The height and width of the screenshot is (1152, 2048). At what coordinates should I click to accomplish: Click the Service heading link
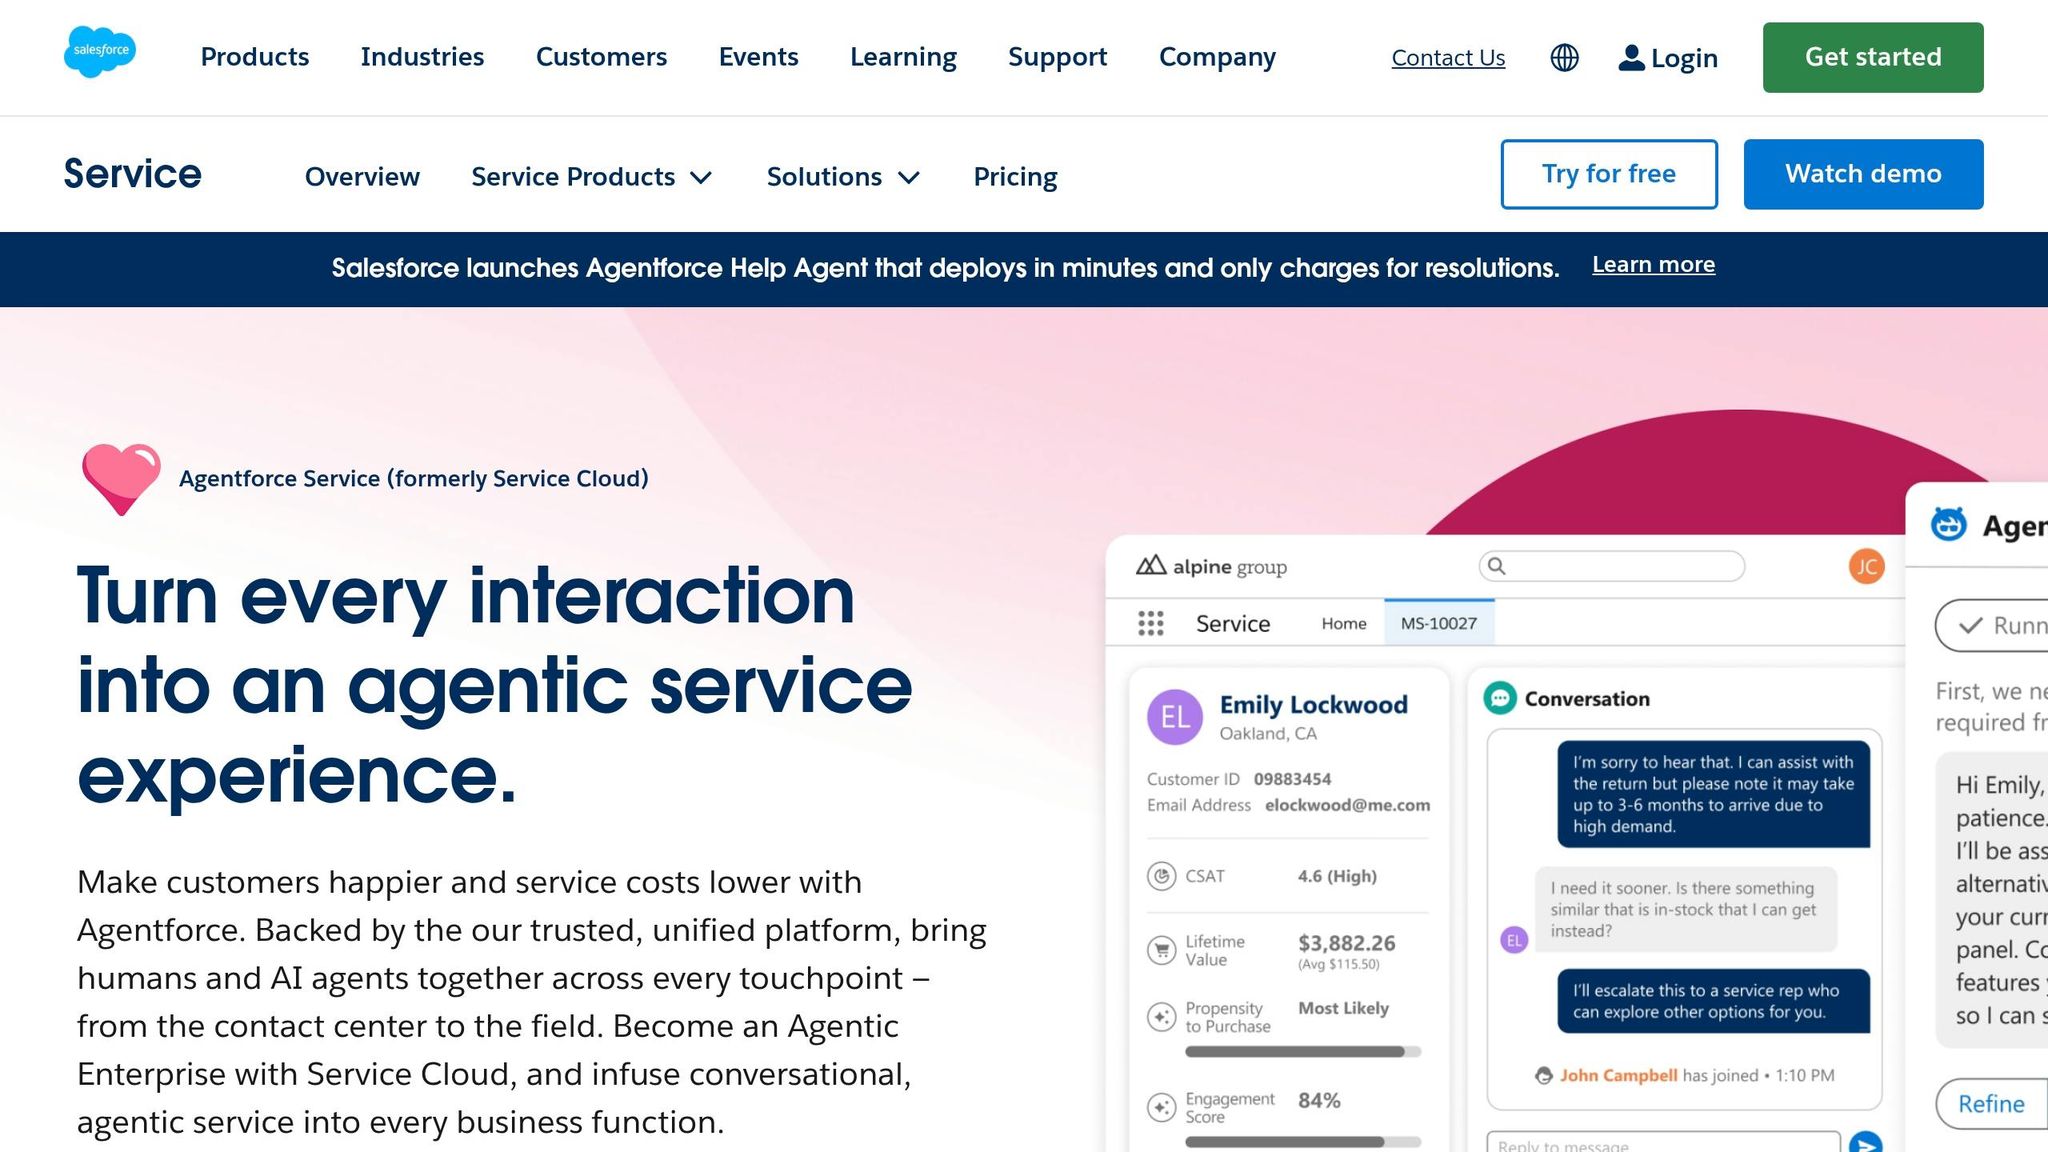[x=132, y=174]
